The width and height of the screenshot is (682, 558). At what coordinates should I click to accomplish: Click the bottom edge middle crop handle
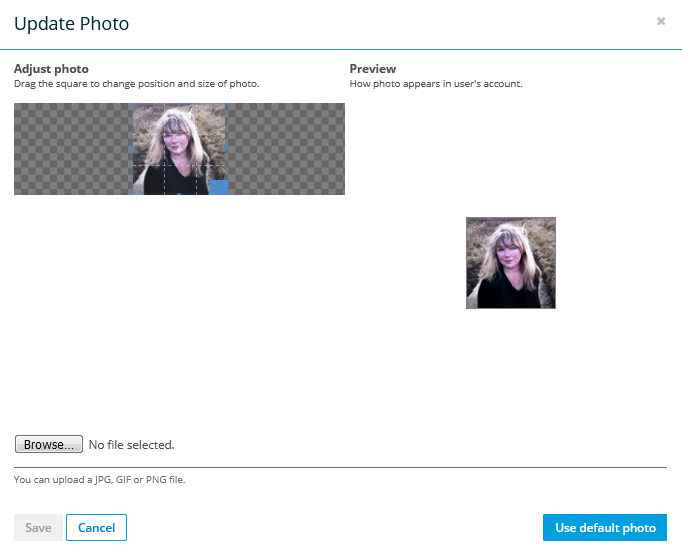180,193
